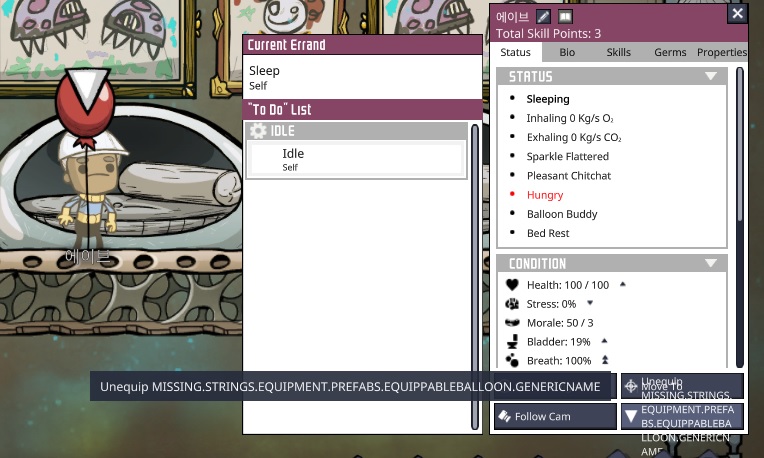Screen dimensions: 764x458
Task: Click the gear icon in IDLE header
Action: (258, 131)
